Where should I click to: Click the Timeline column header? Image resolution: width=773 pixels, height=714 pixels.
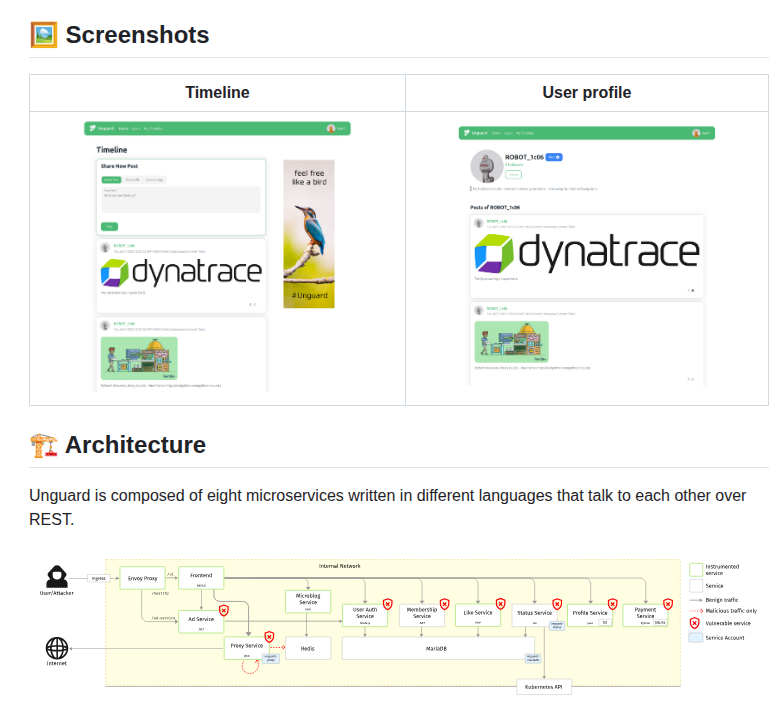point(217,93)
